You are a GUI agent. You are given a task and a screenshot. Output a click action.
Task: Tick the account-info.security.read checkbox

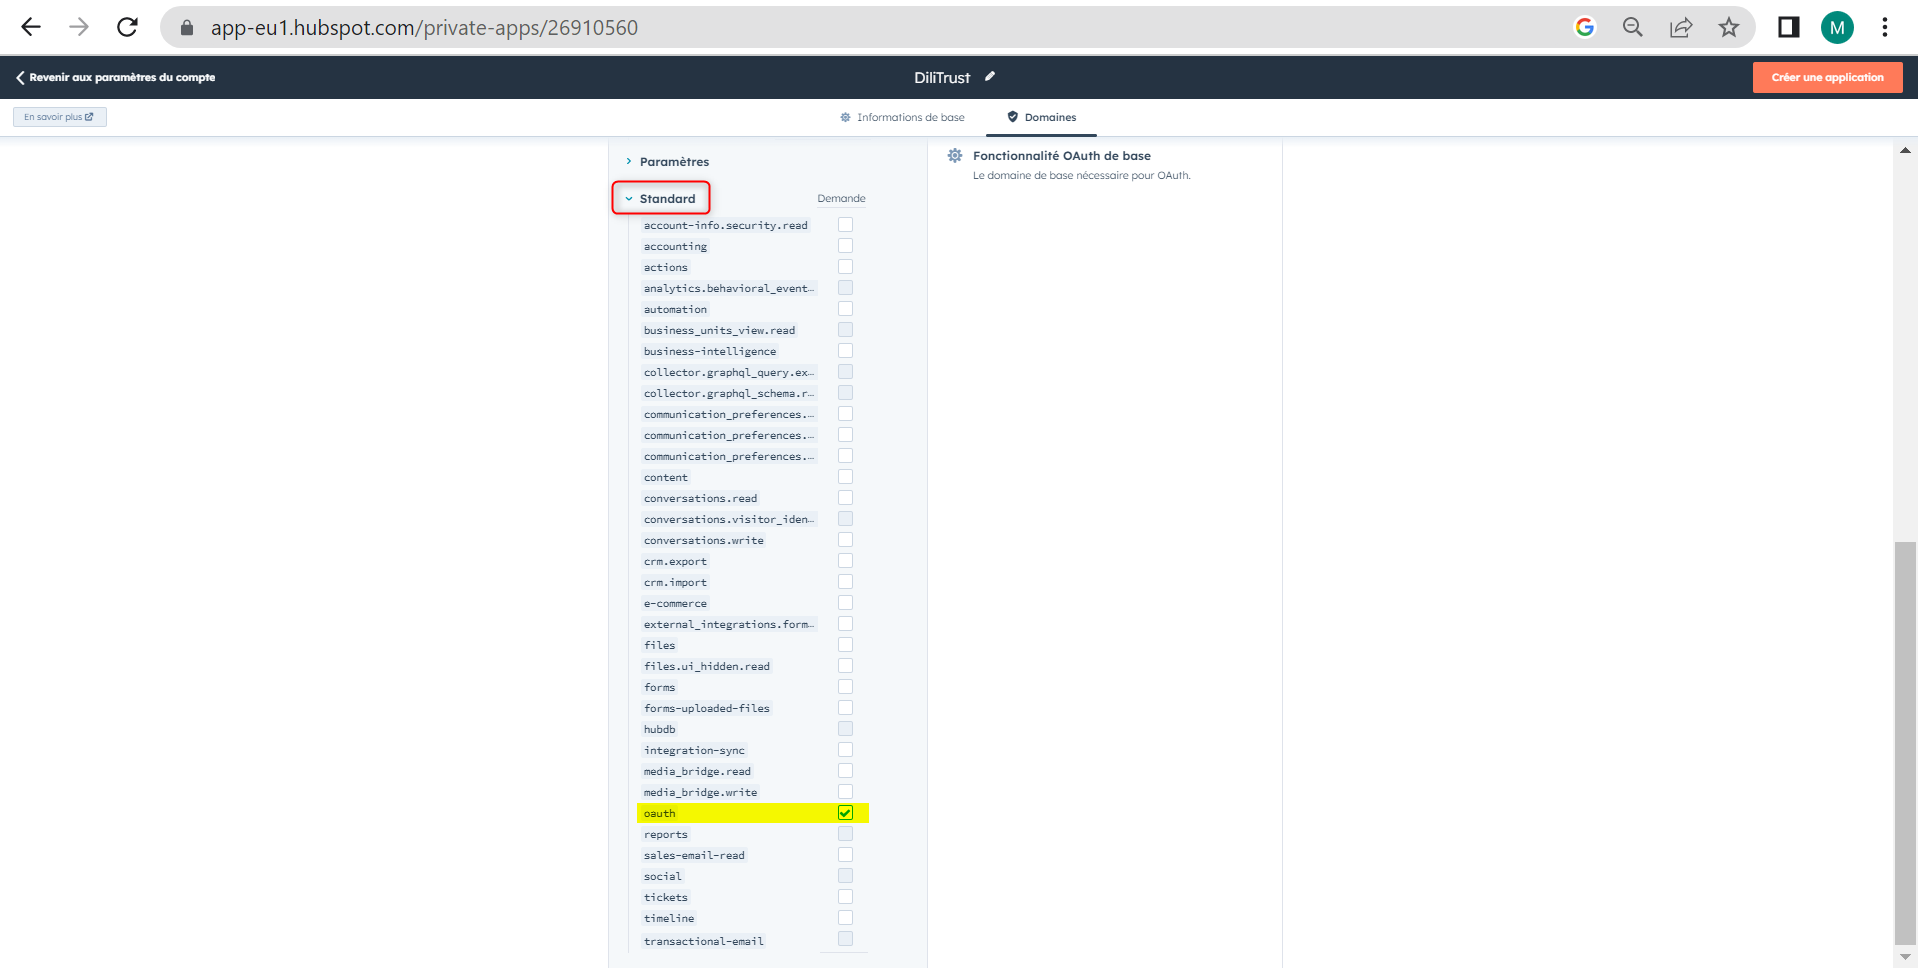click(845, 225)
